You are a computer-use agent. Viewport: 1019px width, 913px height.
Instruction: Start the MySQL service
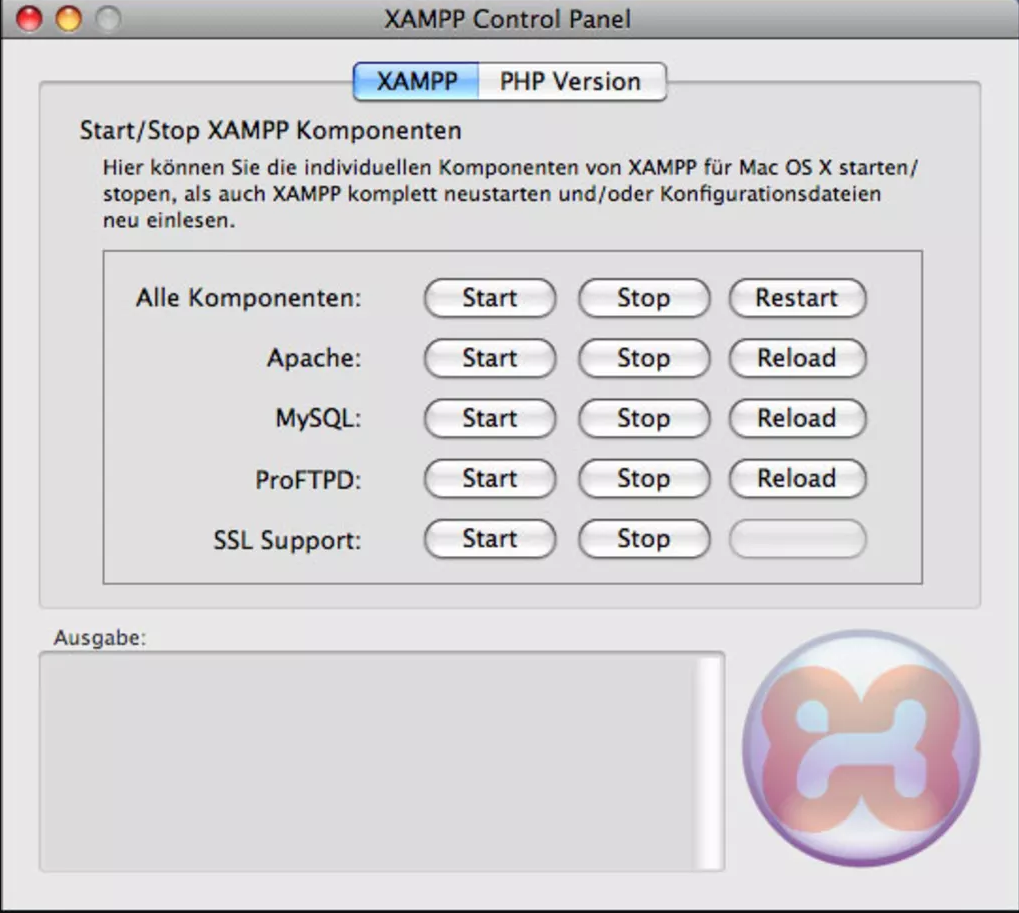click(490, 418)
